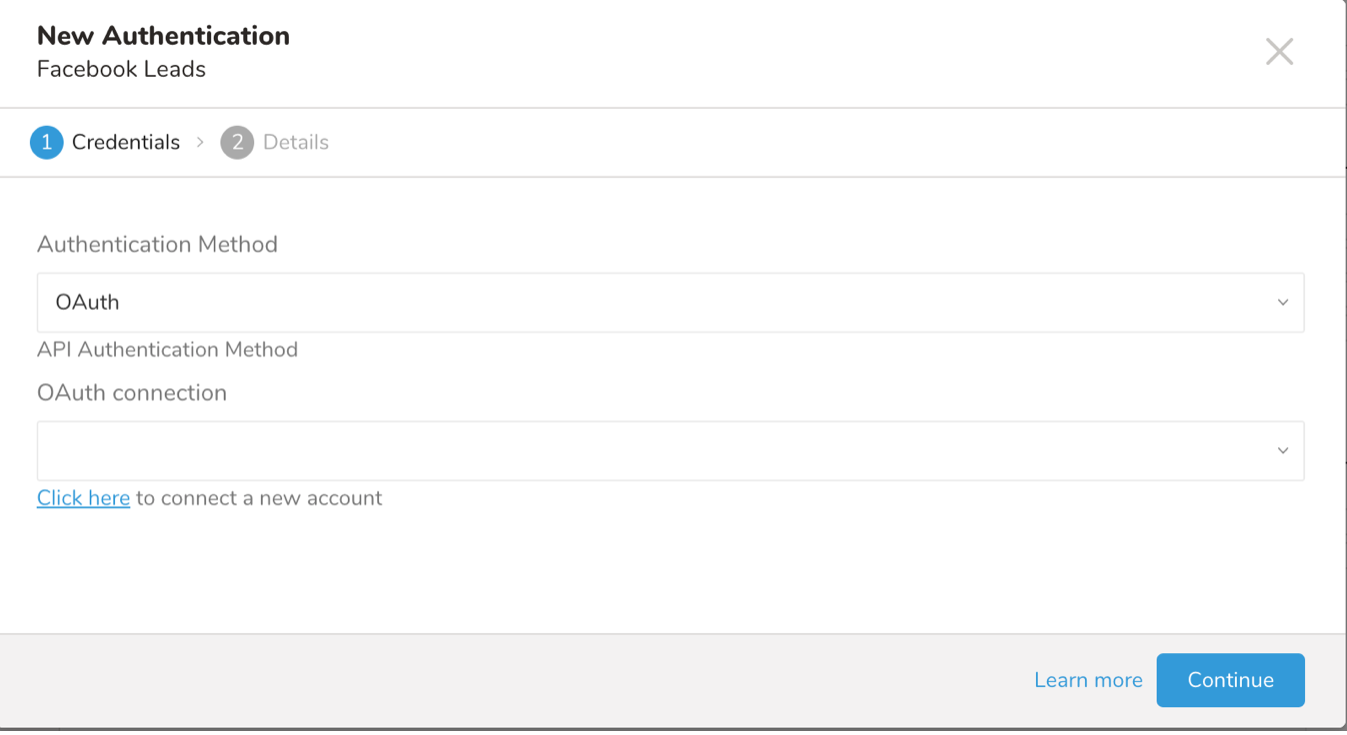Close the New Authentication dialog

1279,52
